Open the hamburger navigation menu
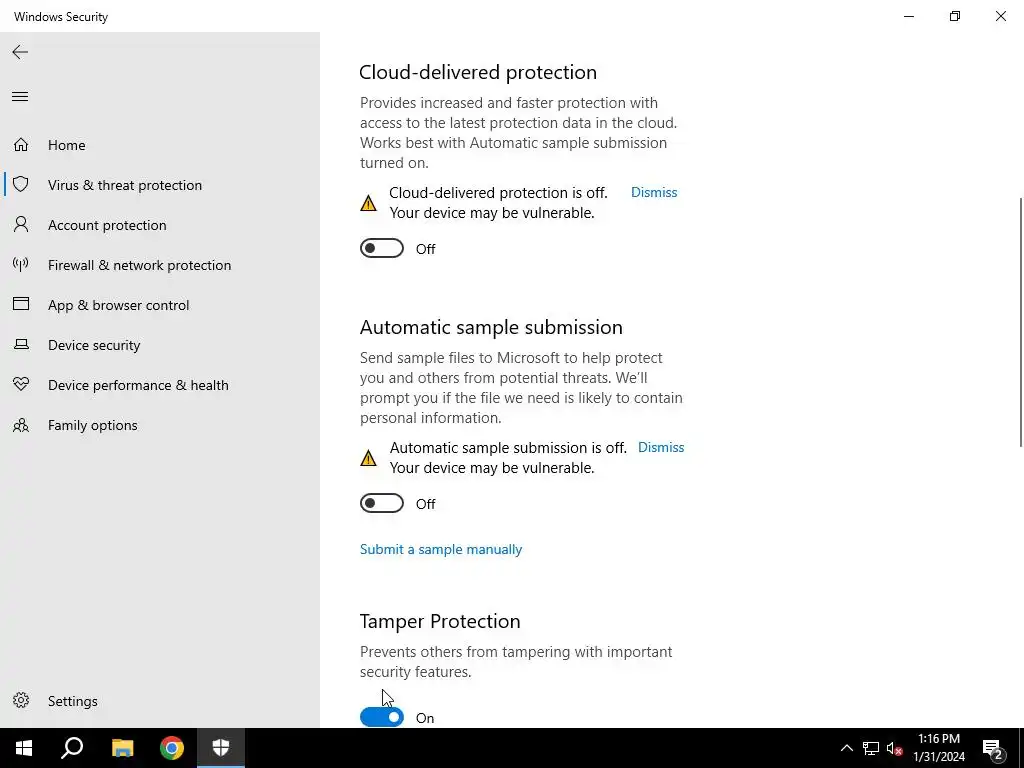Viewport: 1024px width, 768px height. pyautogui.click(x=20, y=97)
